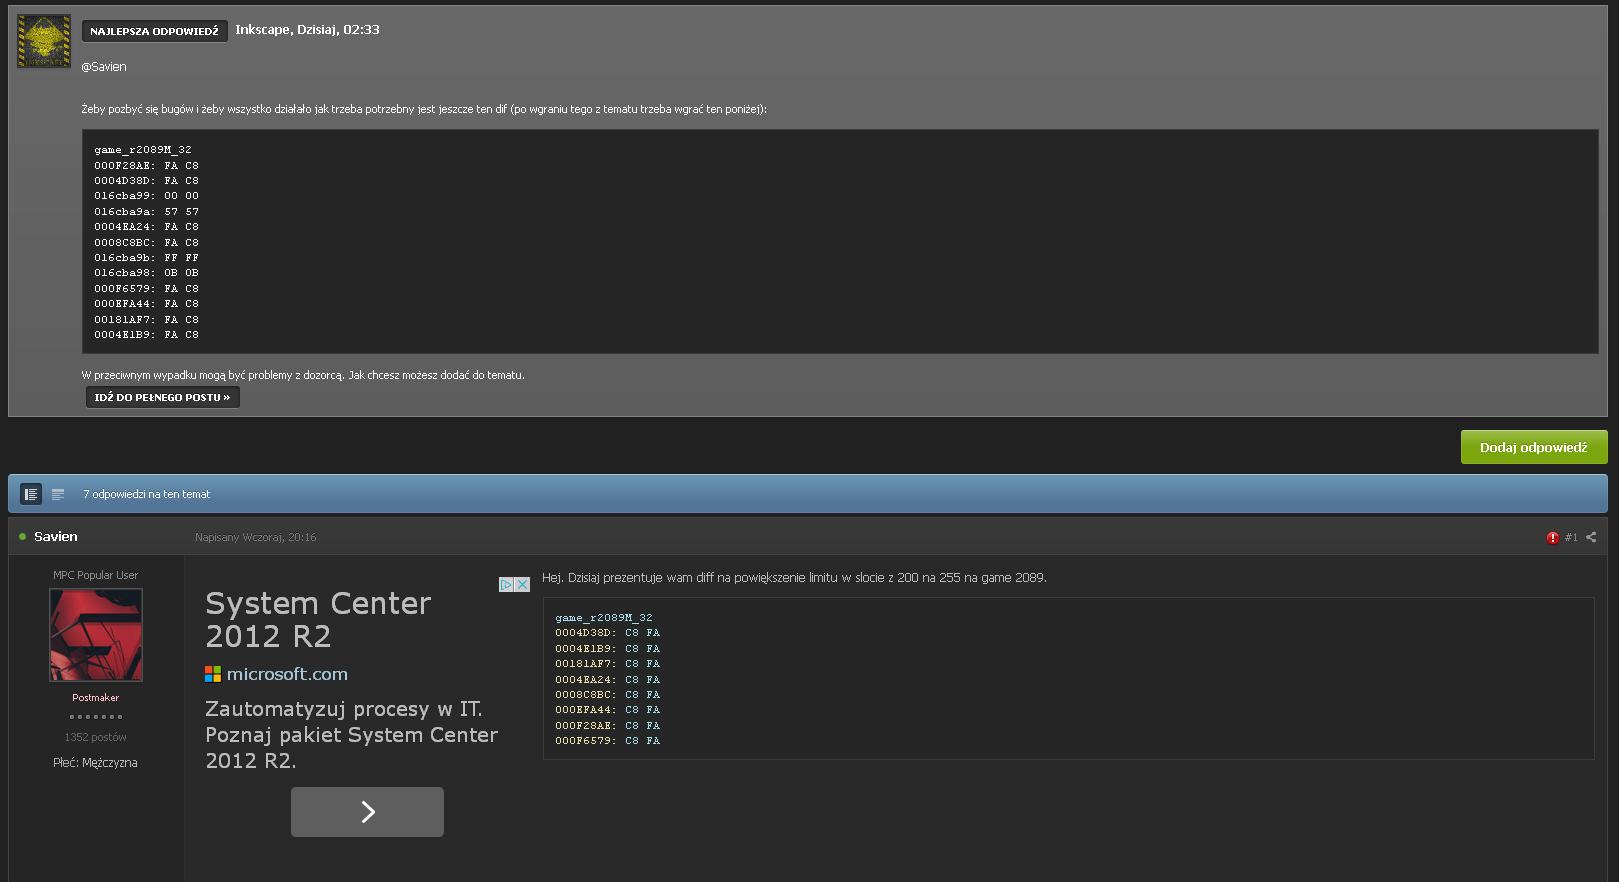Image resolution: width=1619 pixels, height=882 pixels.
Task: Click 'game_r2089M_32' in the best answer code
Action: (143, 150)
